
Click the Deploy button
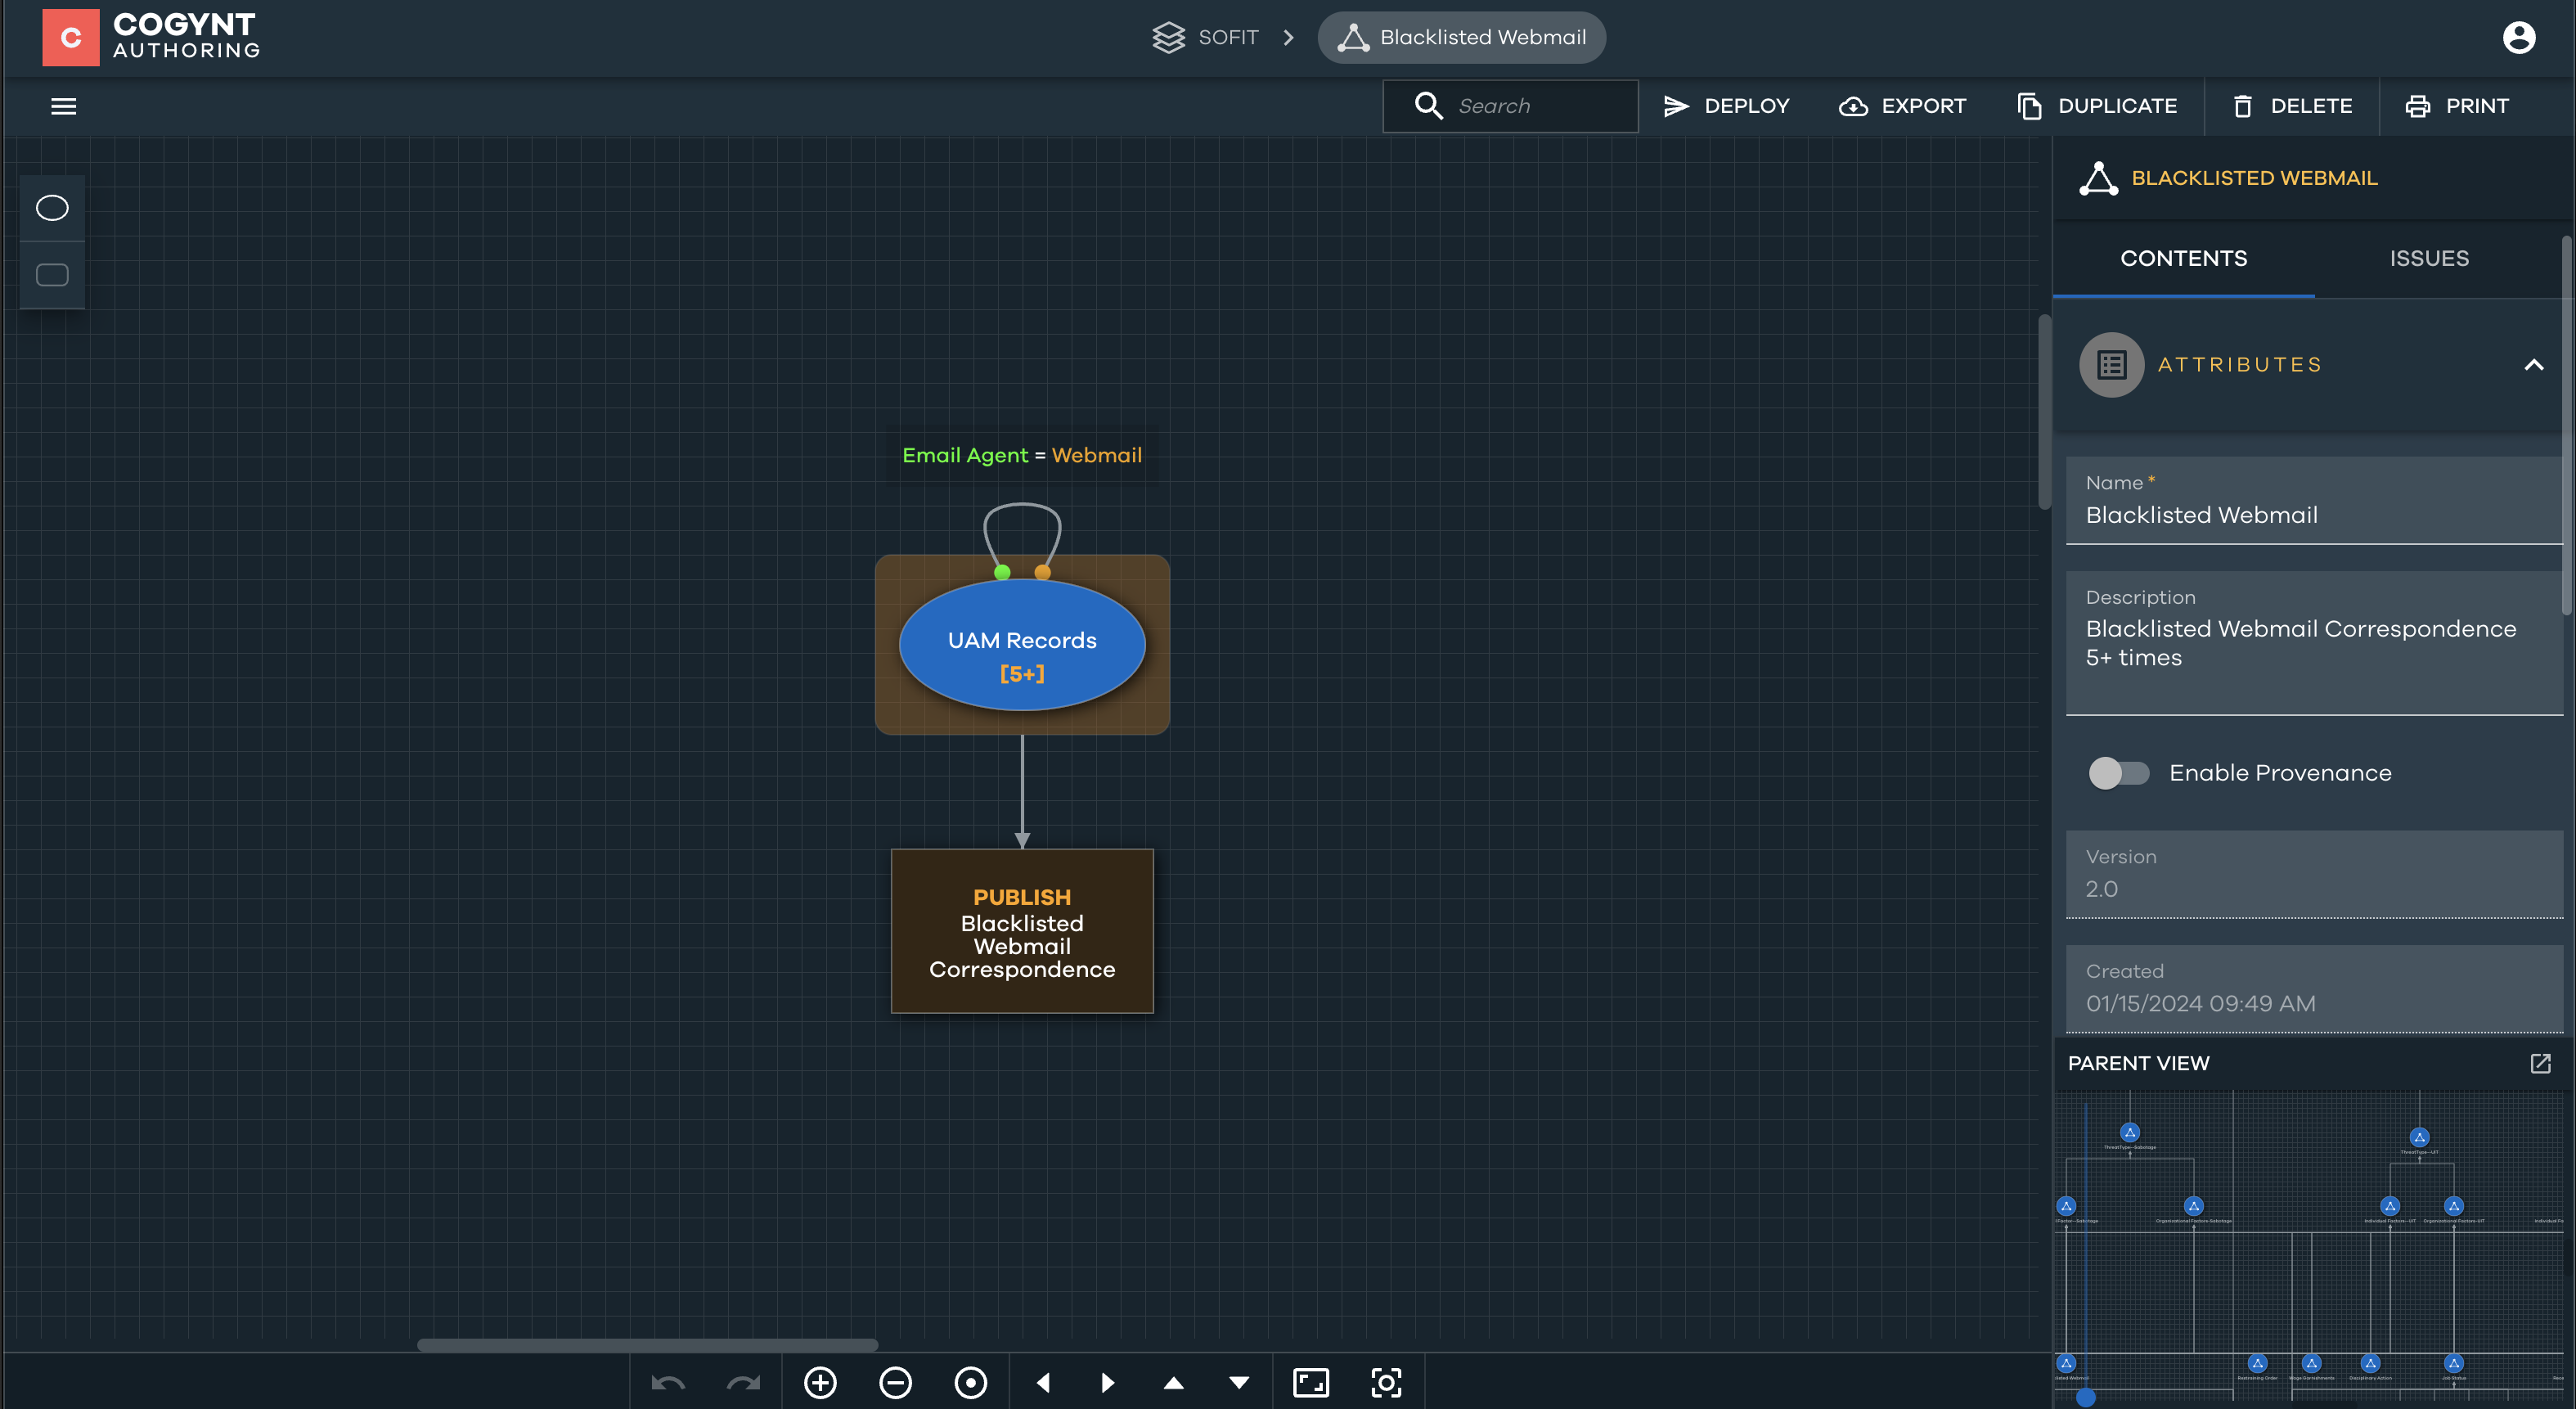point(1726,106)
